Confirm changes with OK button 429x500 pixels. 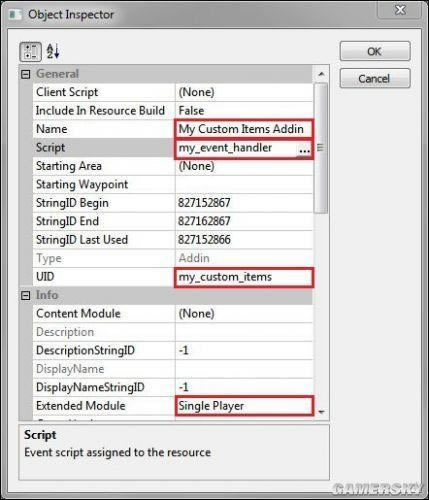(x=375, y=51)
